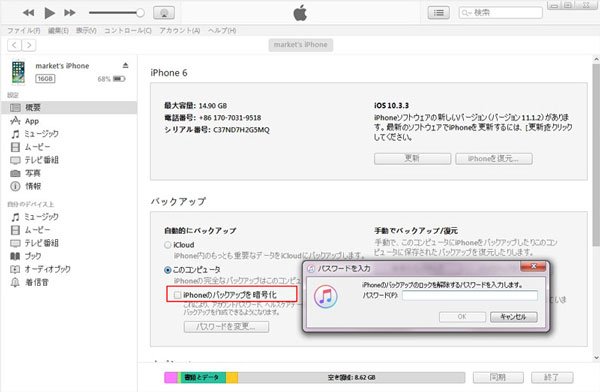Click the 同期 sync button
Viewport: 600px width, 392px height.
pos(498,377)
